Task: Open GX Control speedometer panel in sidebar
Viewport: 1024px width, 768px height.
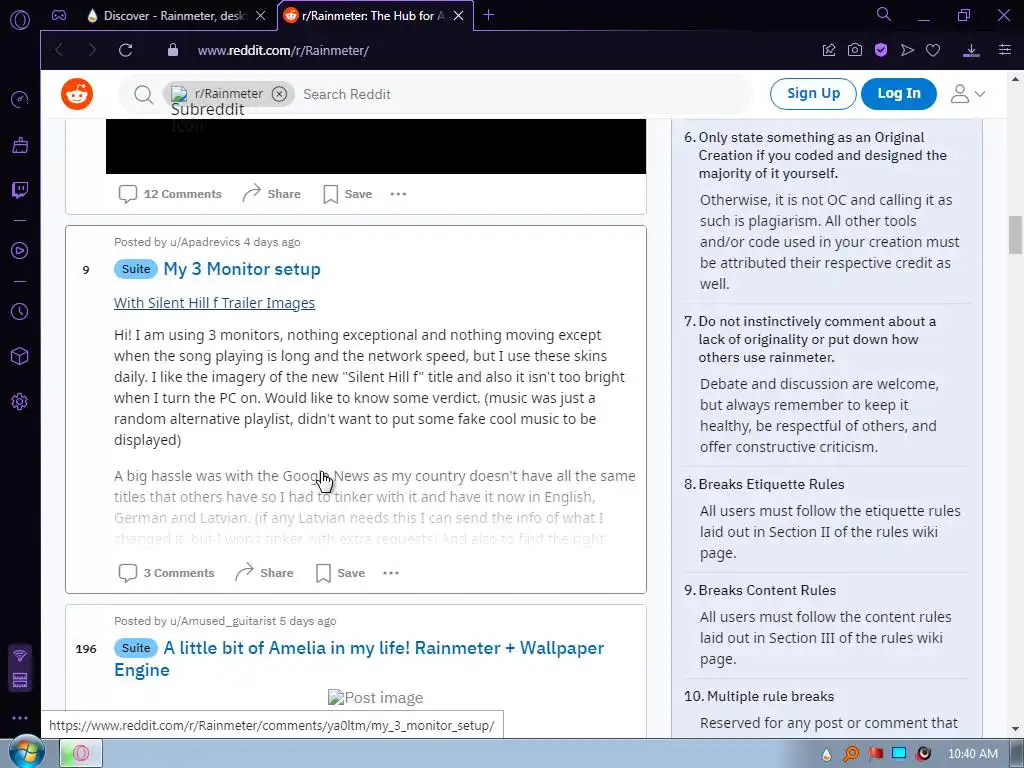Action: 20,99
